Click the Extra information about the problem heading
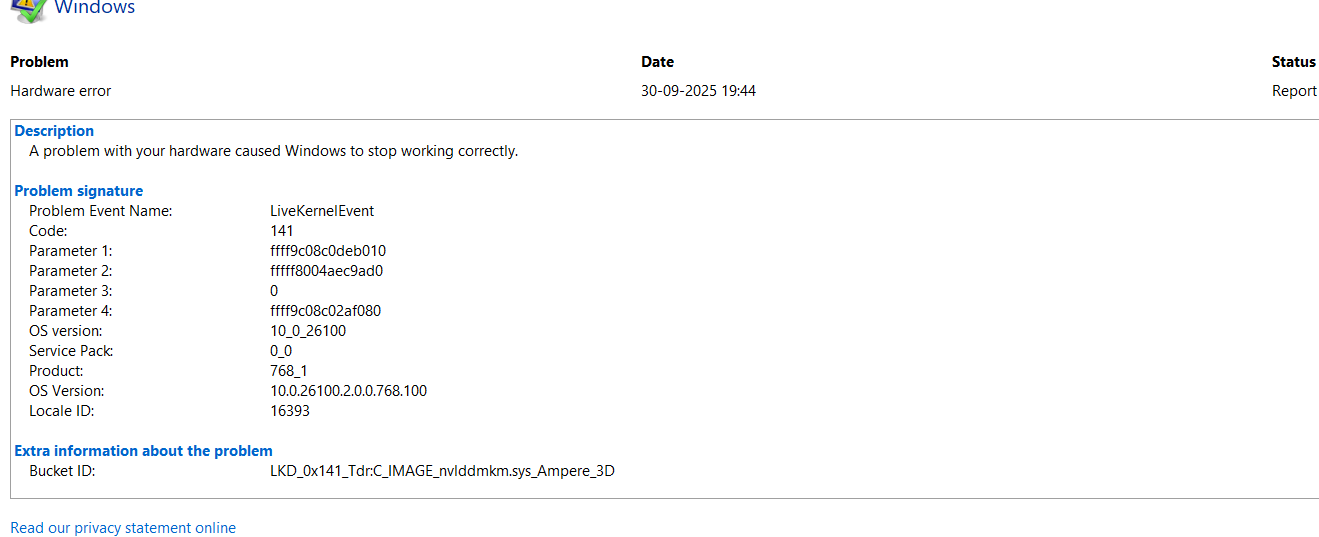This screenshot has width=1319, height=537. (143, 451)
